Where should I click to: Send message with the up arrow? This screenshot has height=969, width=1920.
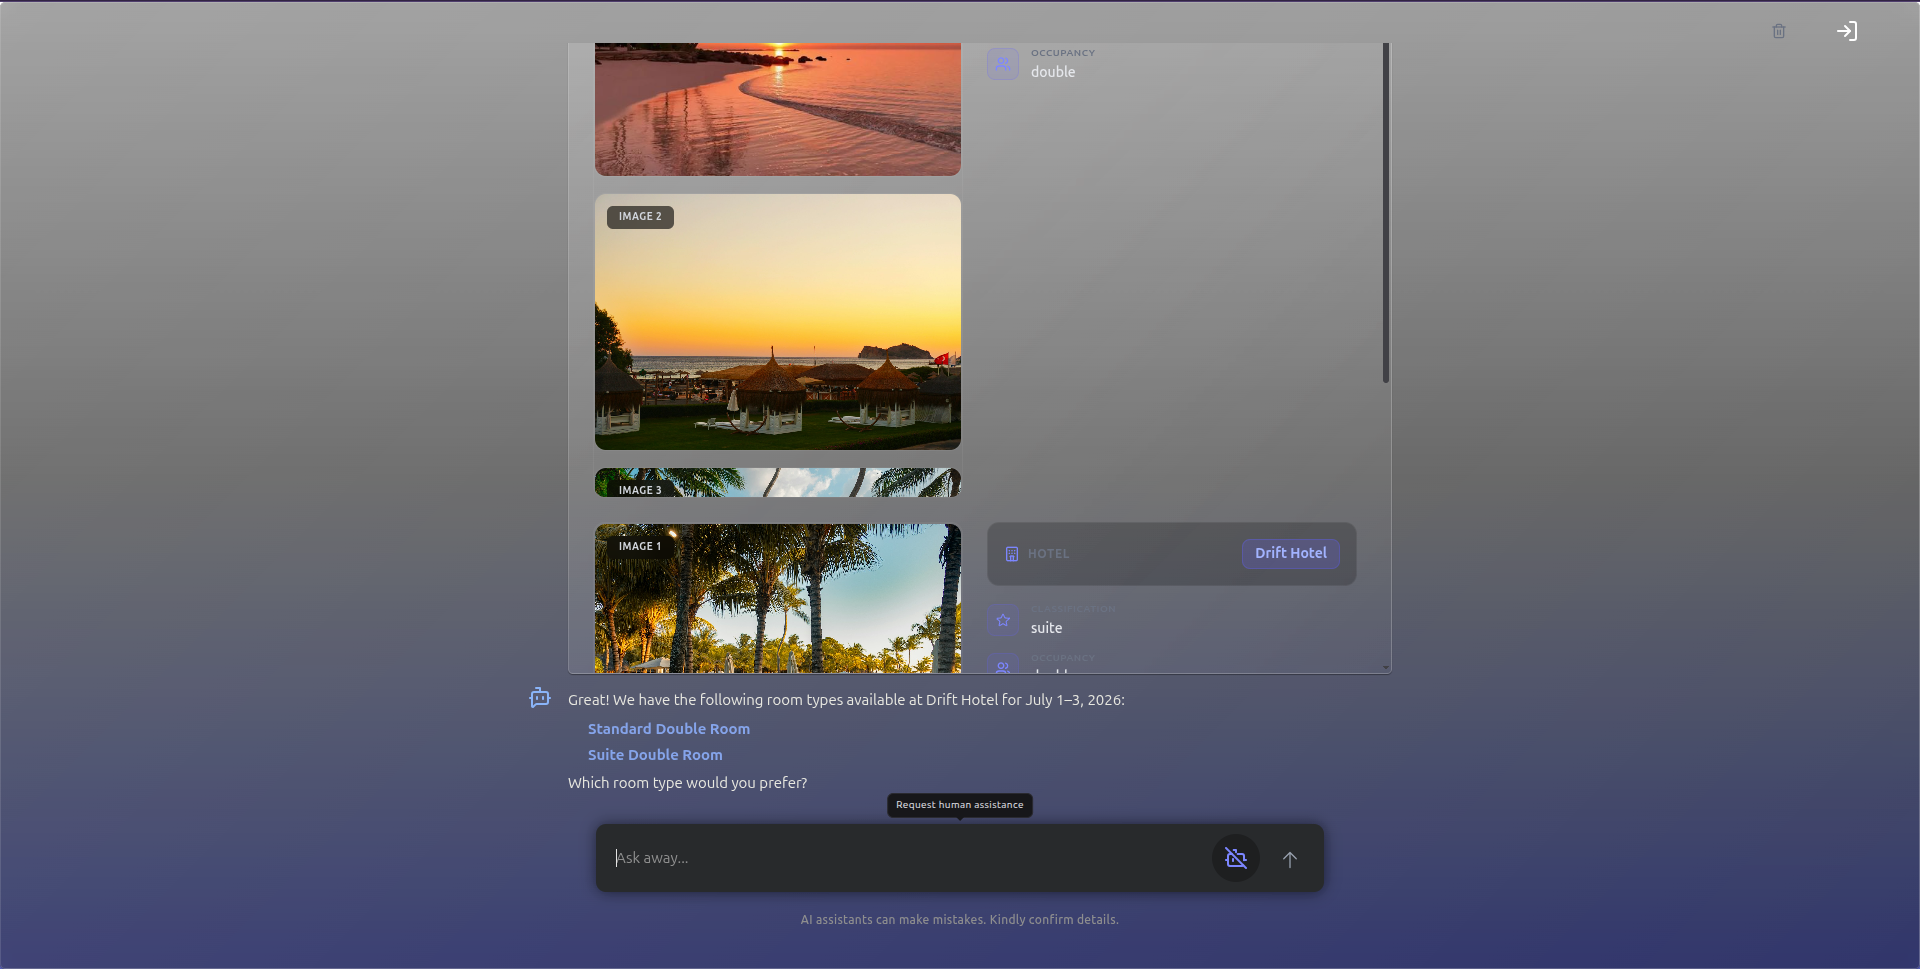[x=1290, y=859]
